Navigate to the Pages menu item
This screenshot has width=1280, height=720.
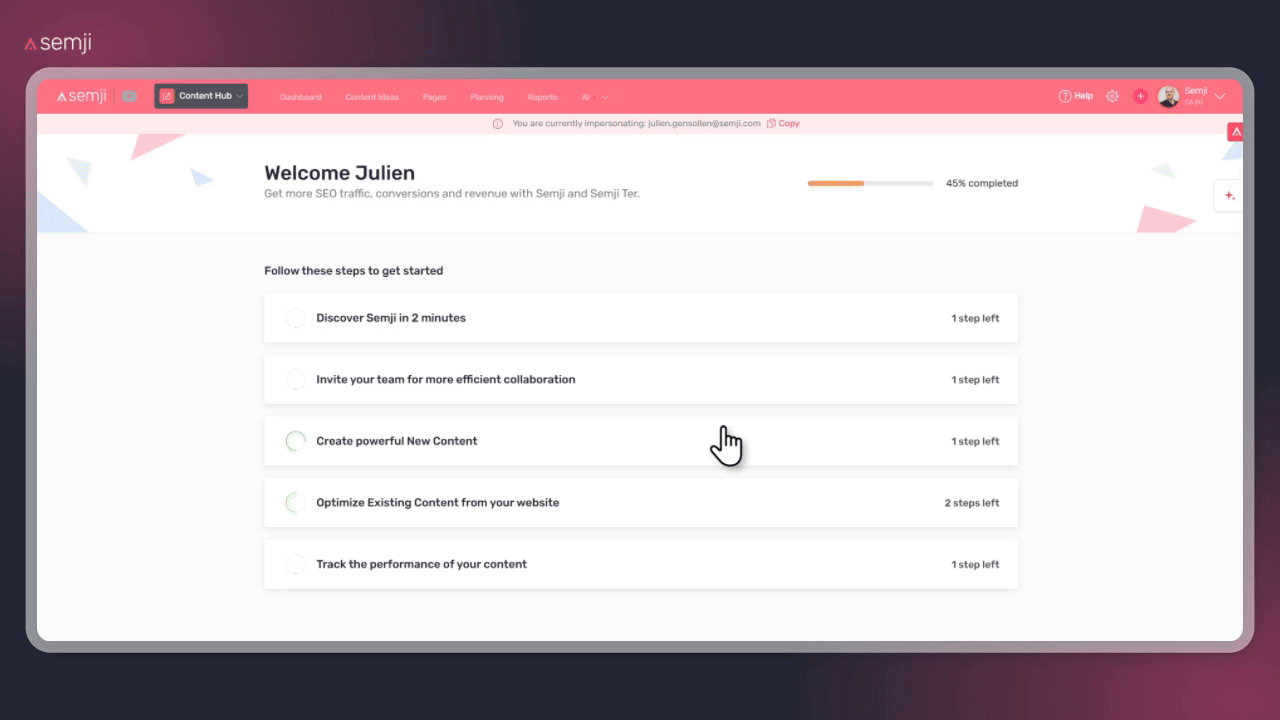434,97
